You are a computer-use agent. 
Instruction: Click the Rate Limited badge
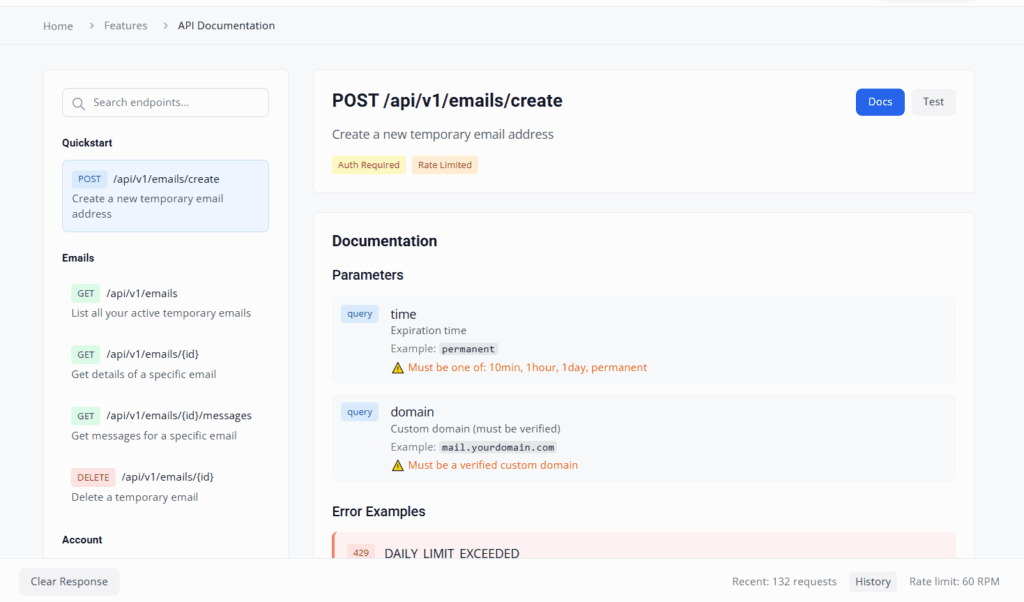coord(445,165)
